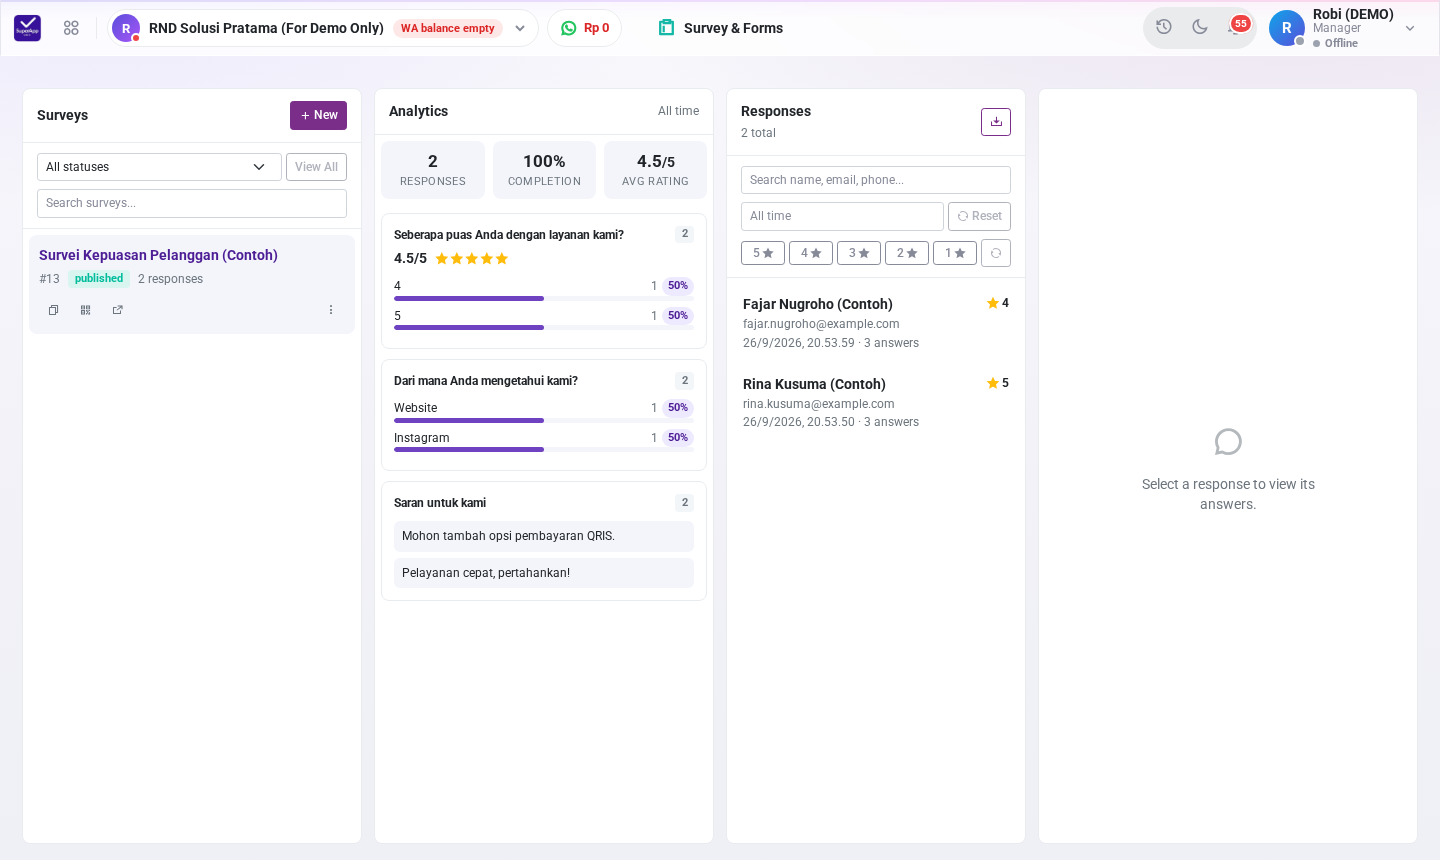
Task: Show QR code for Survei Kepuasan Pelanggan
Action: click(x=86, y=310)
